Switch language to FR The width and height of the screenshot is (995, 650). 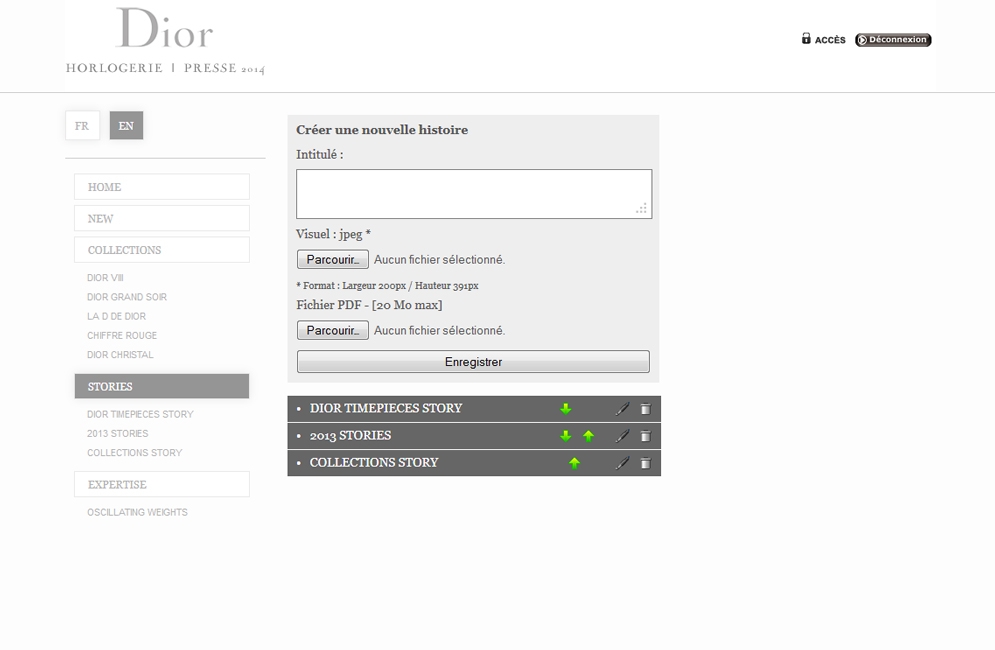click(x=82, y=126)
